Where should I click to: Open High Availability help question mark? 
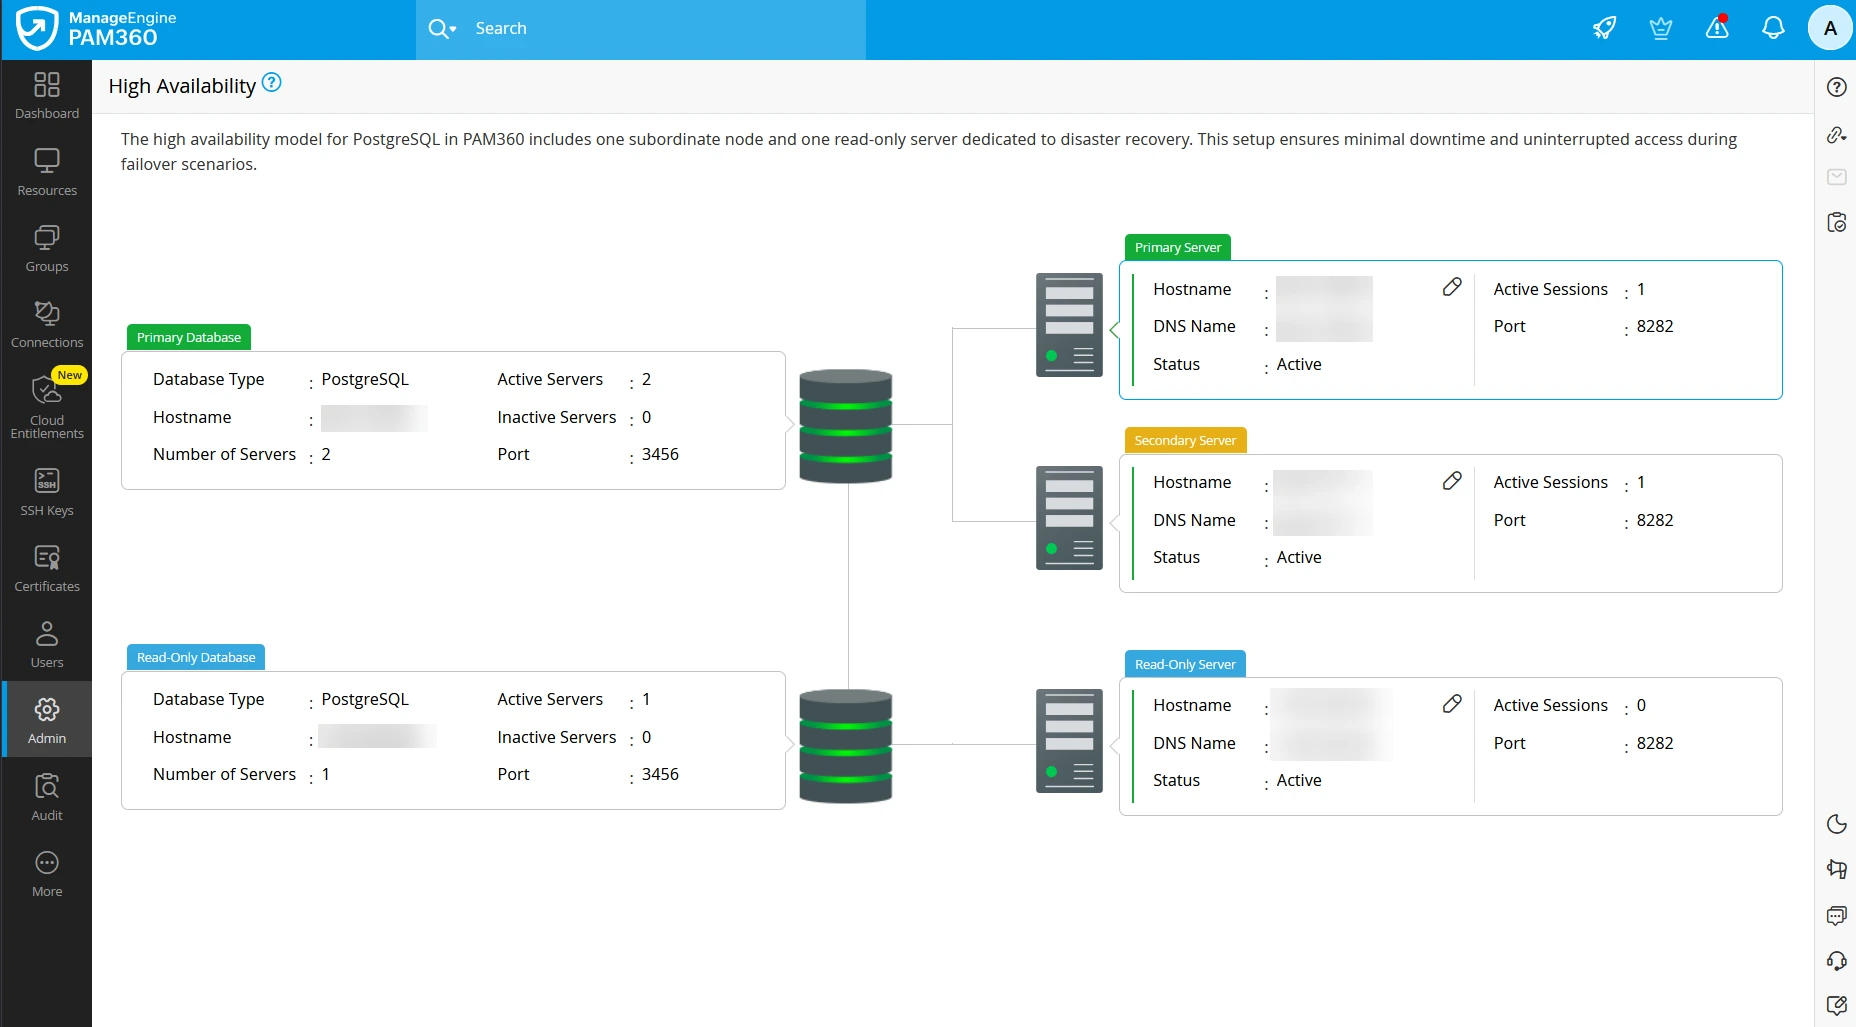click(271, 83)
